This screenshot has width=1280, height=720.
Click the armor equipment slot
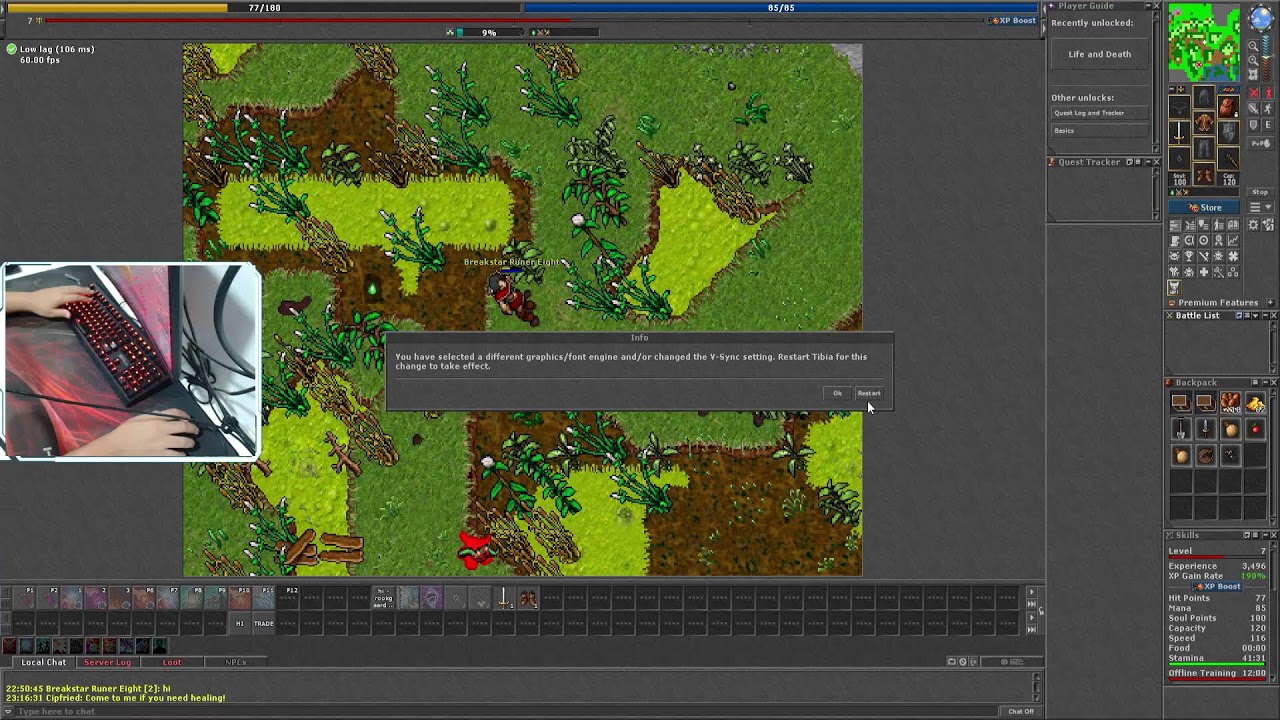click(x=1203, y=123)
